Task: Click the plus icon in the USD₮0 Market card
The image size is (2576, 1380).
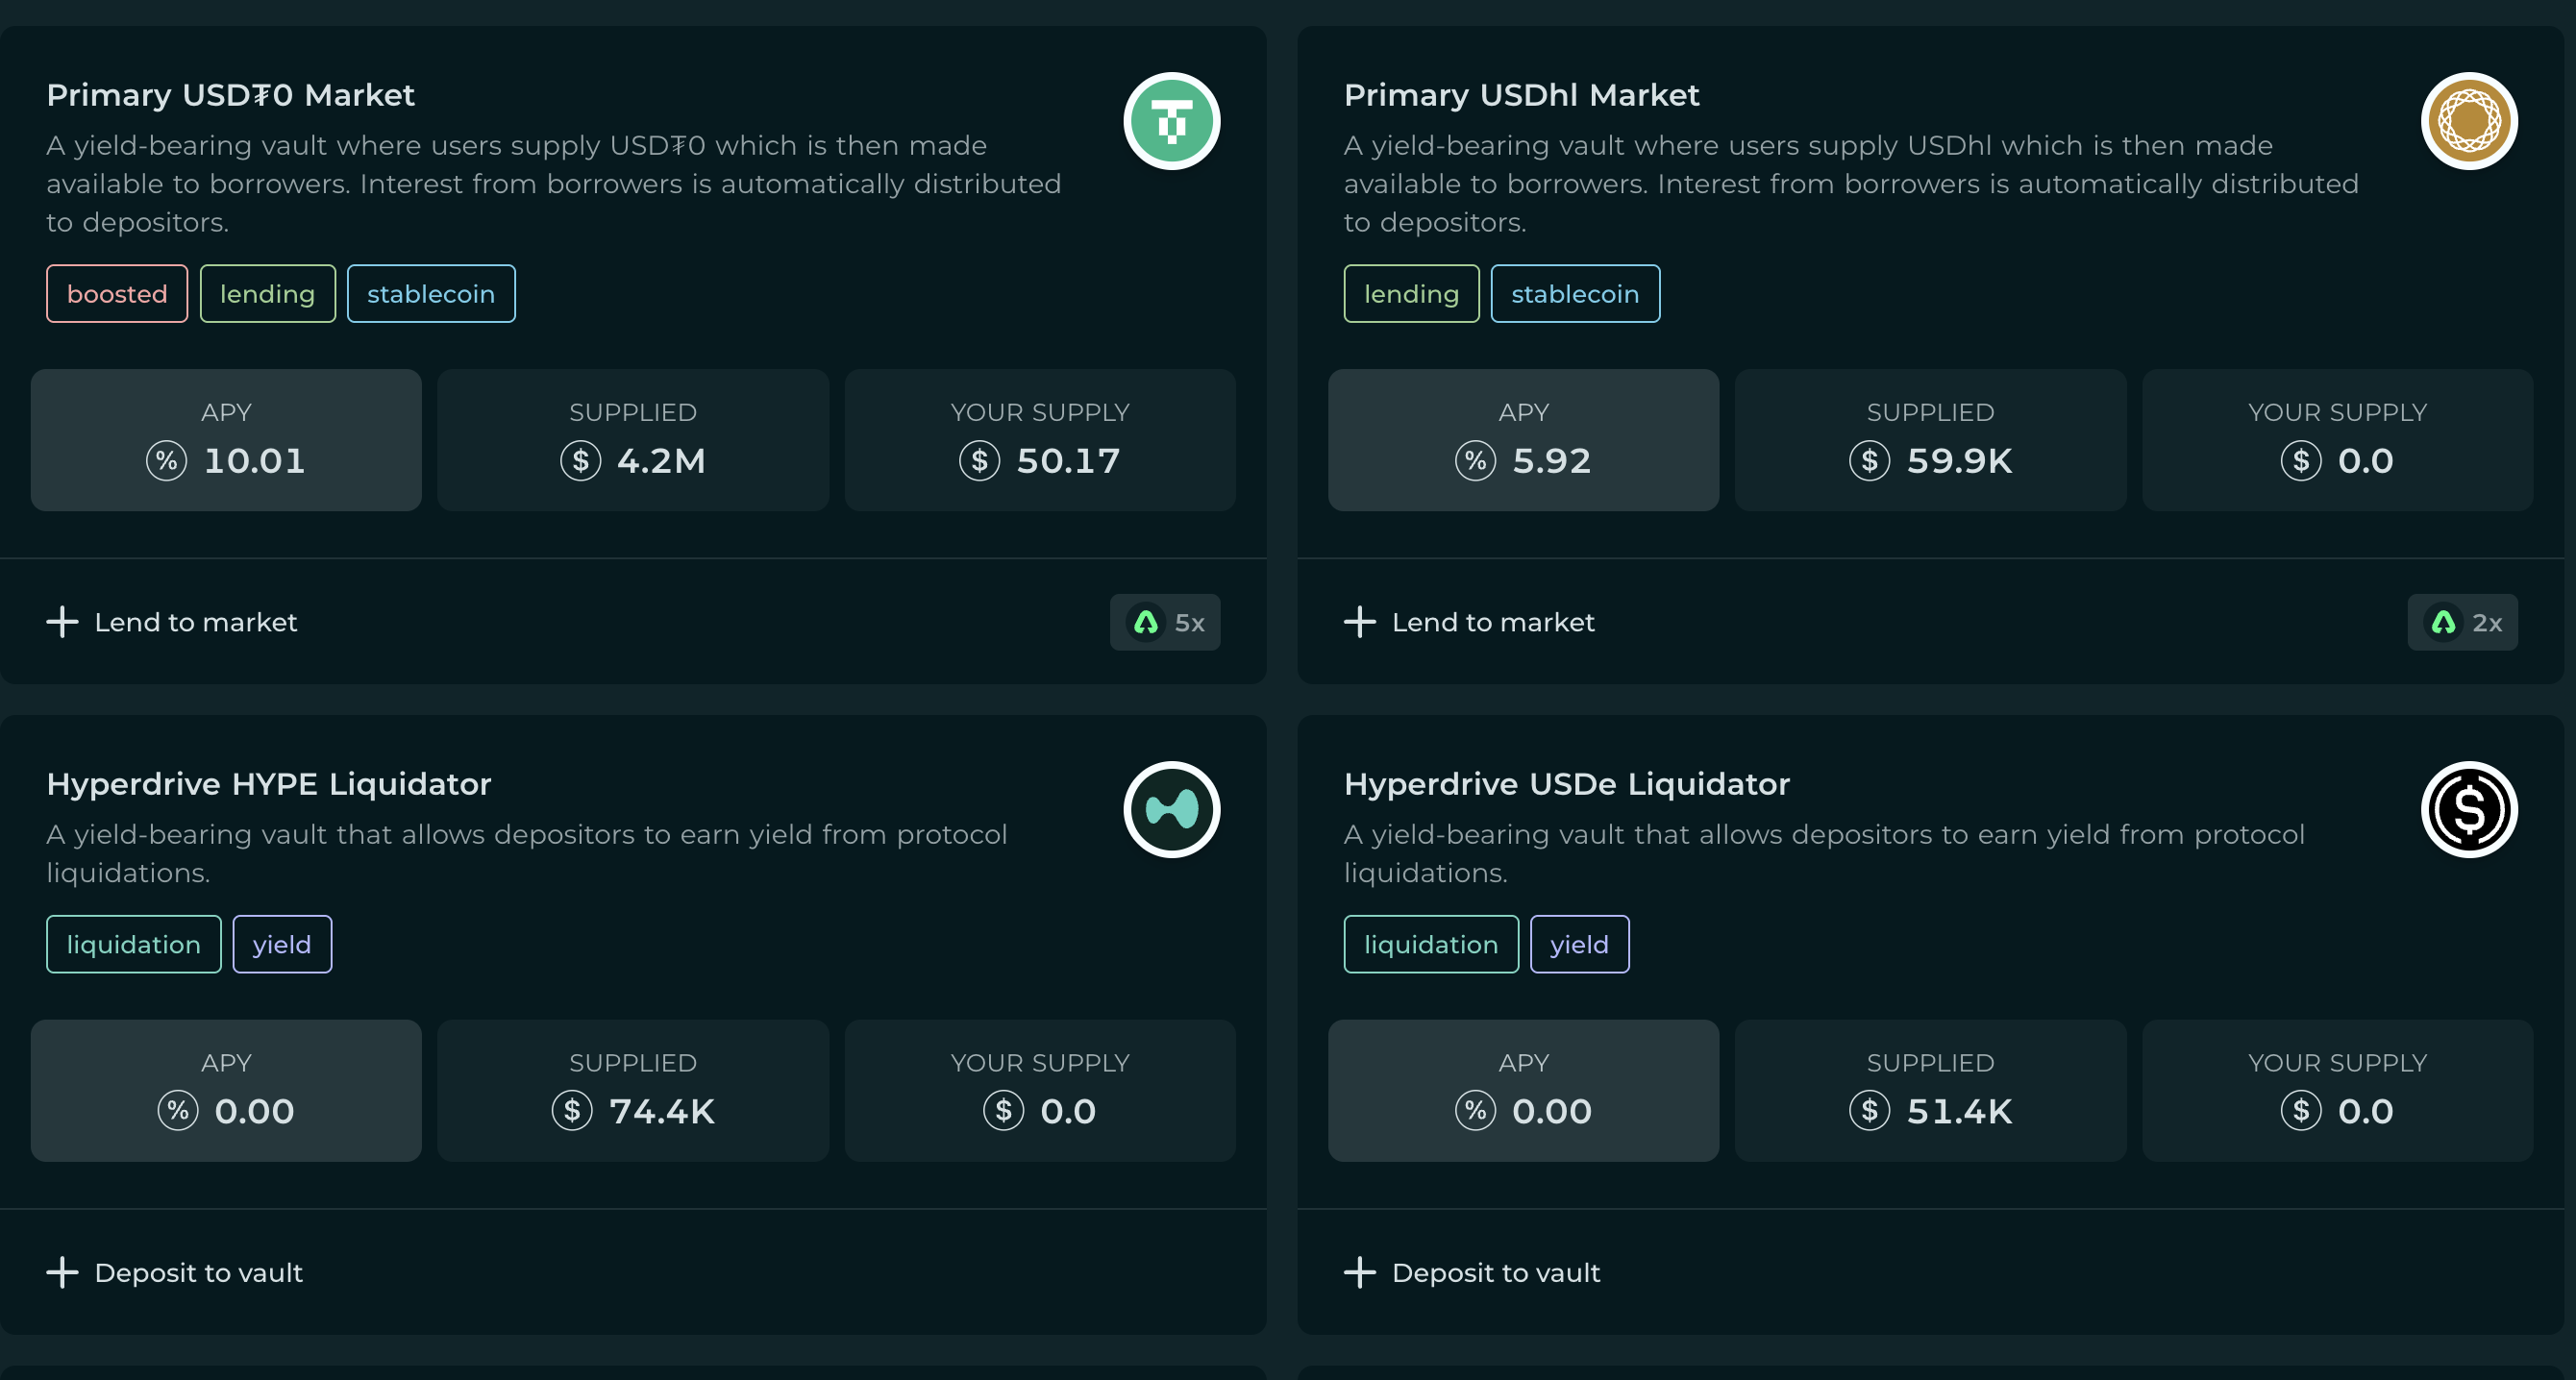Action: 62,622
